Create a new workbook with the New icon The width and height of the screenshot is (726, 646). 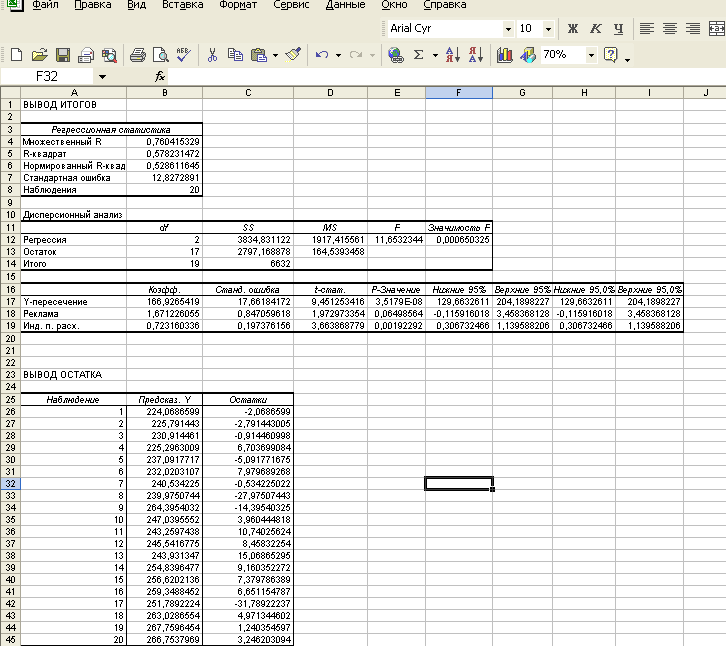(x=16, y=55)
